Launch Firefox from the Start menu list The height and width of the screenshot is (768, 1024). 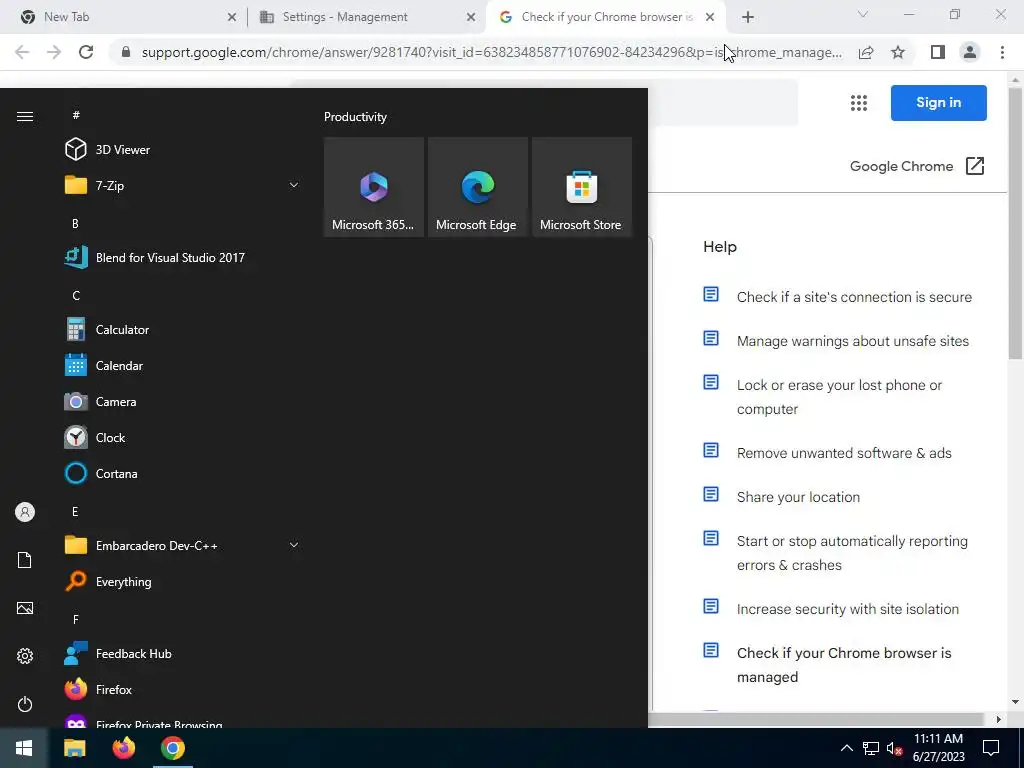click(98, 690)
